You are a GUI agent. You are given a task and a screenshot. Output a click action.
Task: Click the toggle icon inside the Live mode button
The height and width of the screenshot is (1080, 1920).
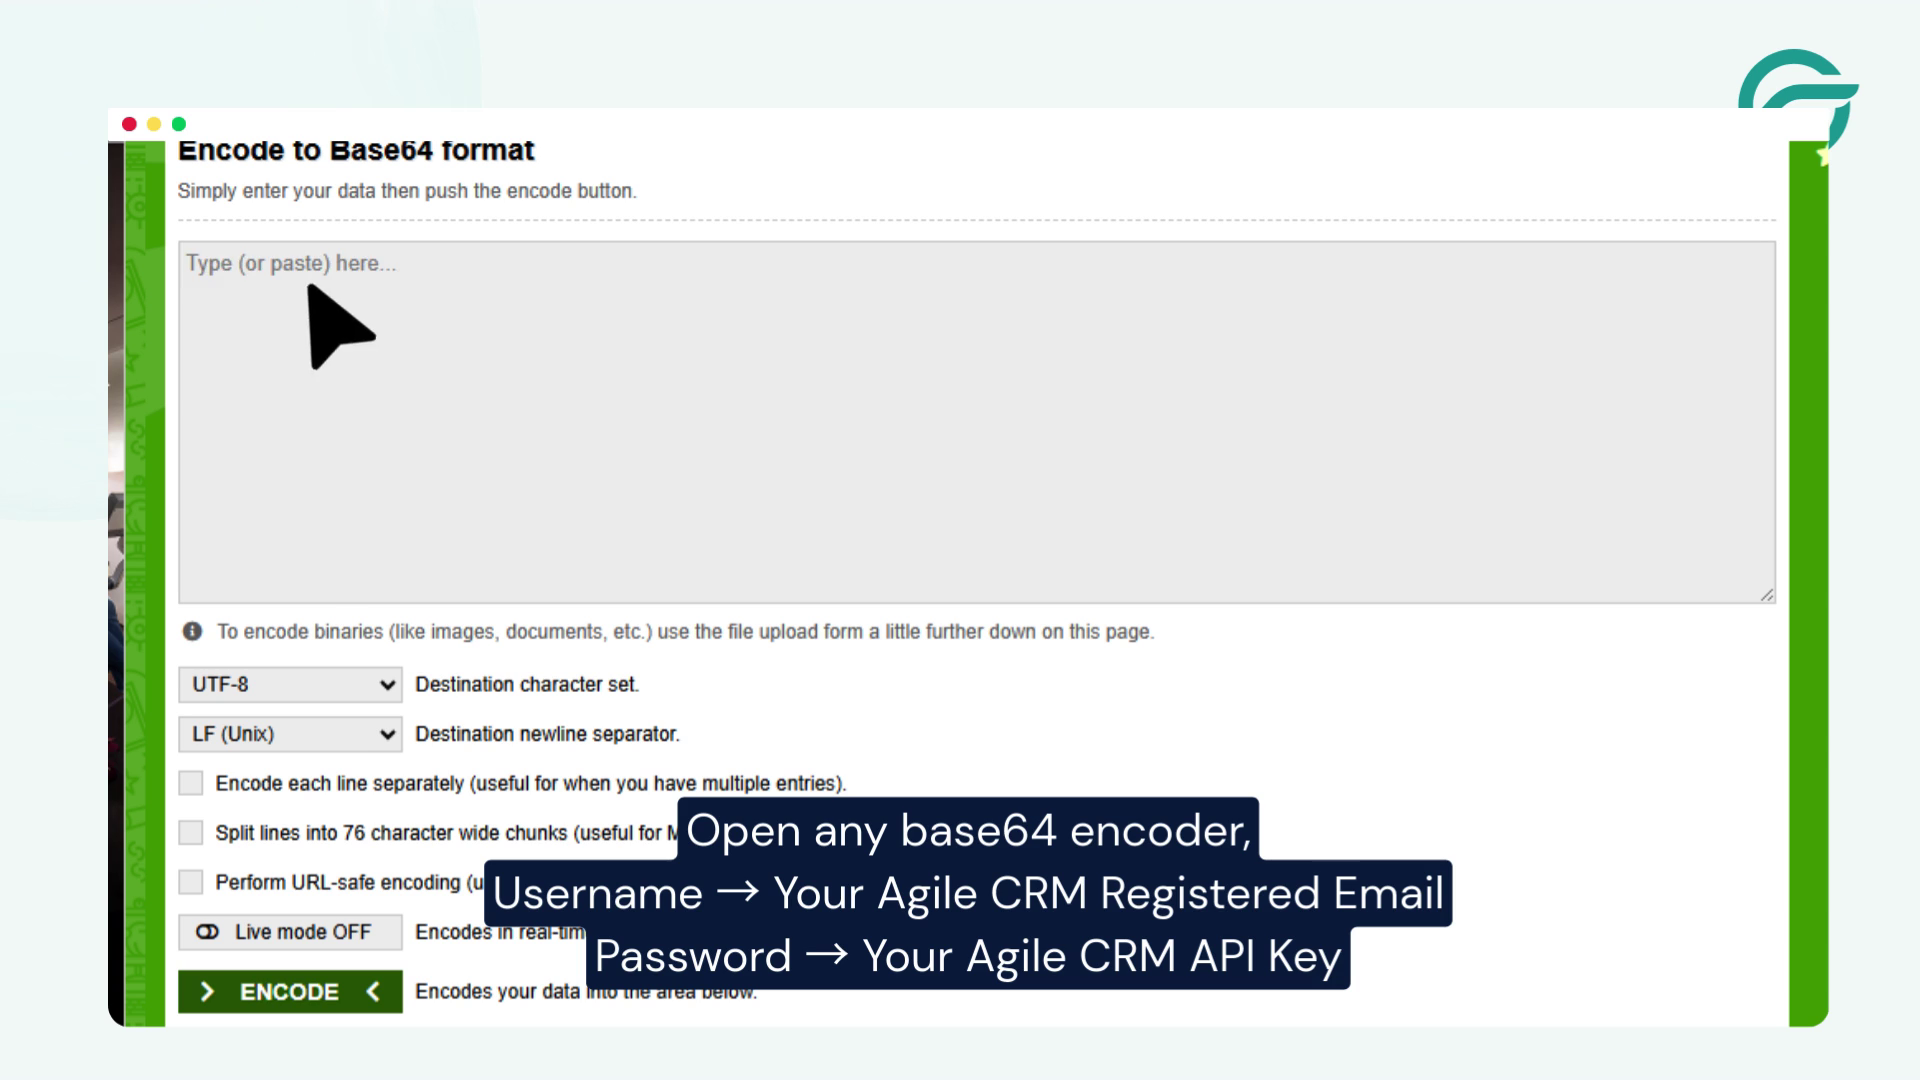pos(207,932)
